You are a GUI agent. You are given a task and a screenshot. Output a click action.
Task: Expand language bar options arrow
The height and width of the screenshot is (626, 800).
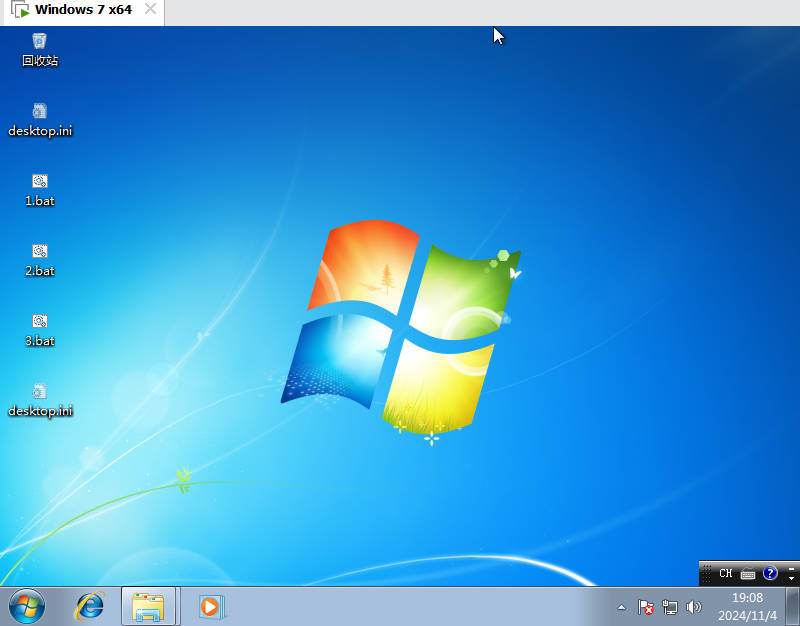tap(791, 579)
